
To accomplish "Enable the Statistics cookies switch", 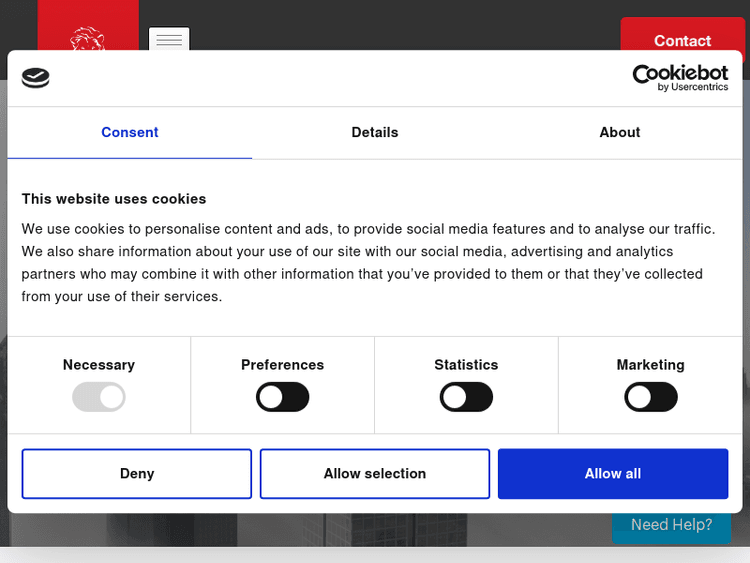I will (x=466, y=397).
